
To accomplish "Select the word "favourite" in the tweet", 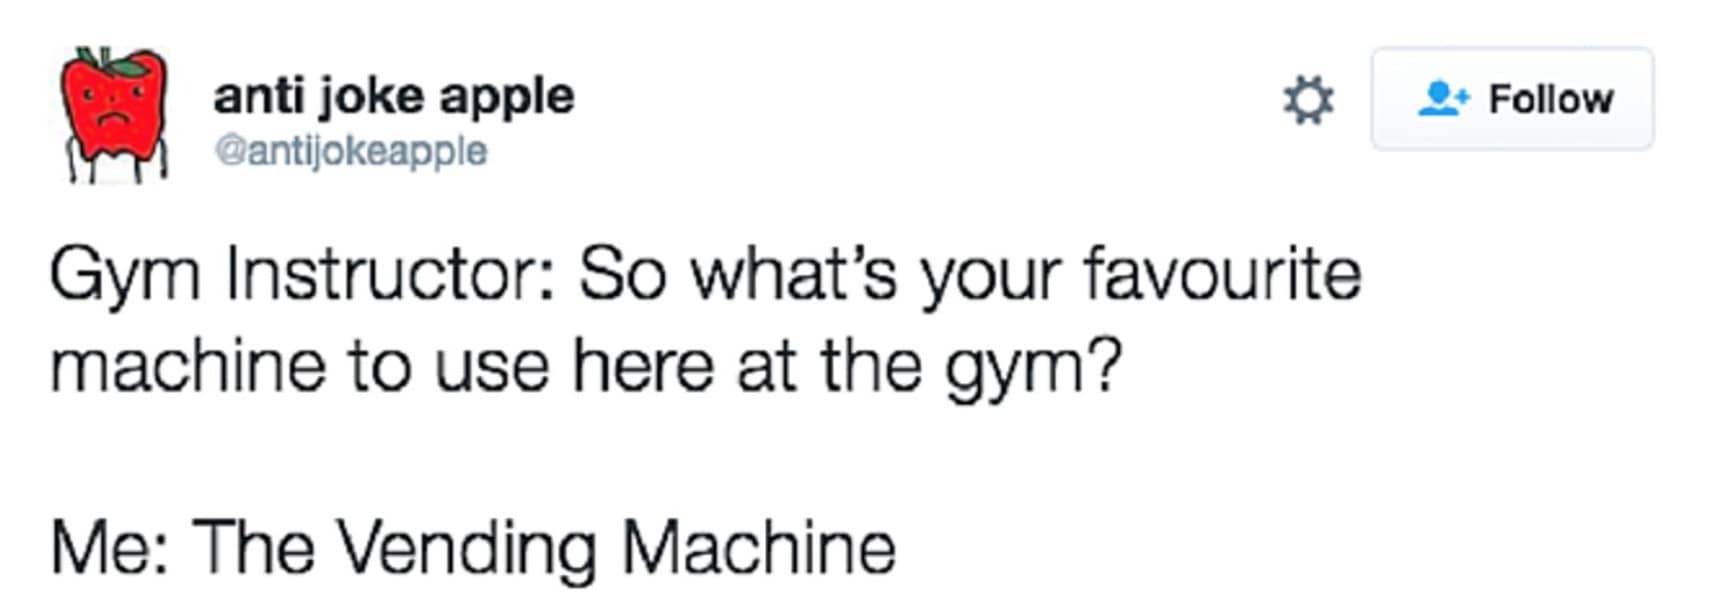I will [x=1222, y=274].
